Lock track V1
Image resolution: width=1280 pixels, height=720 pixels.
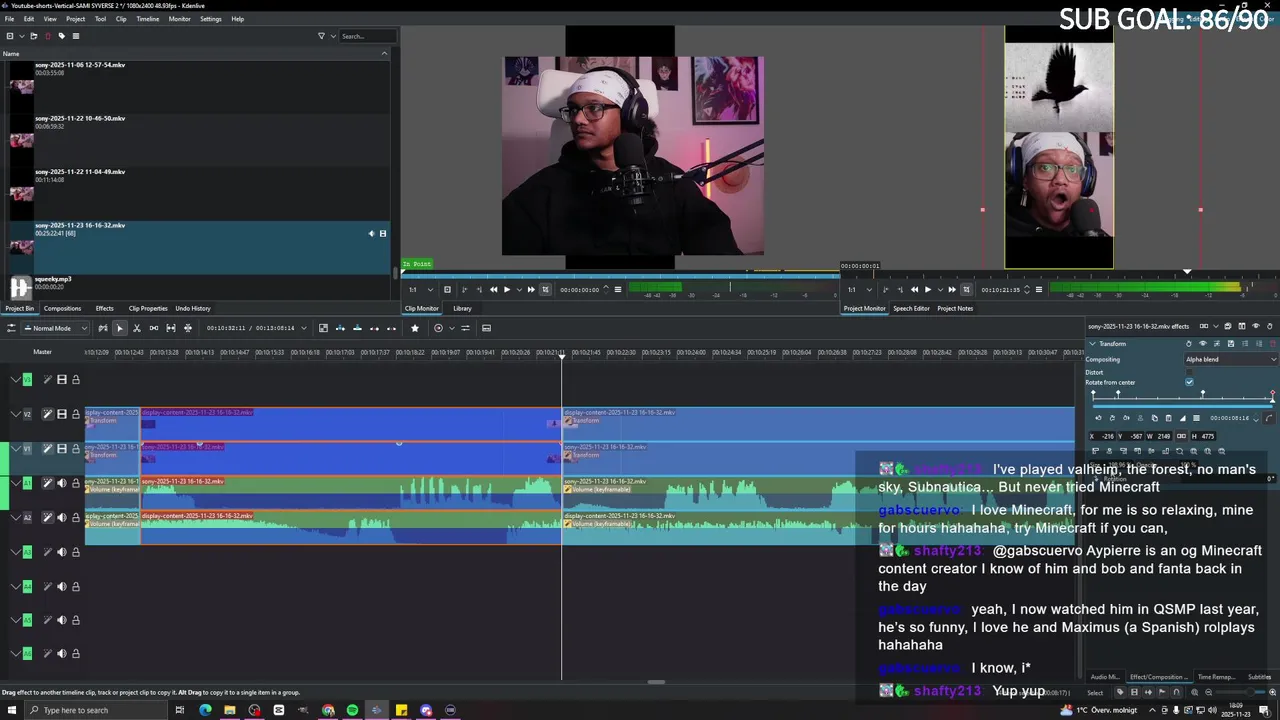pos(75,449)
